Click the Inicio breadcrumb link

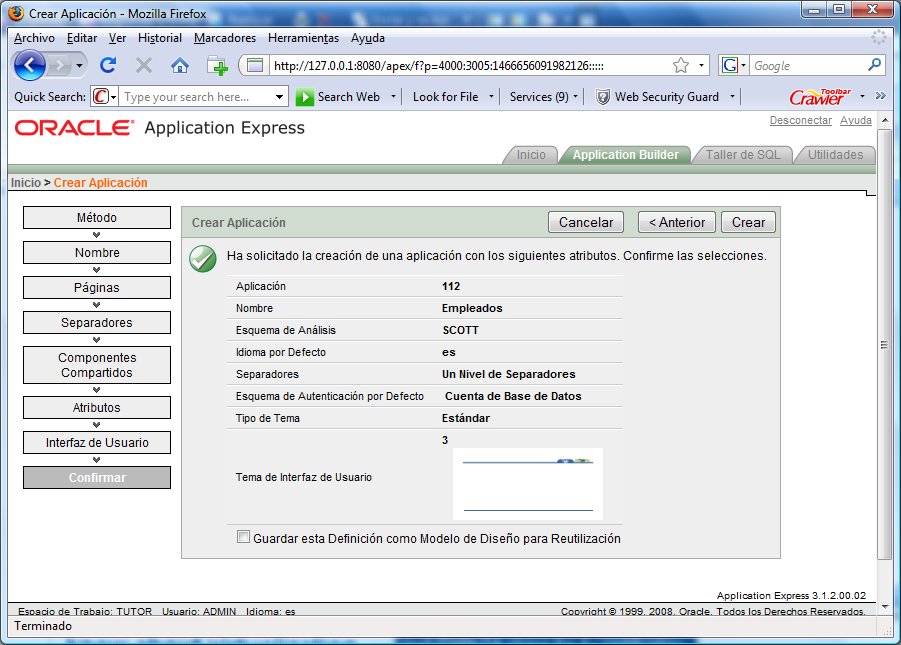pos(26,183)
